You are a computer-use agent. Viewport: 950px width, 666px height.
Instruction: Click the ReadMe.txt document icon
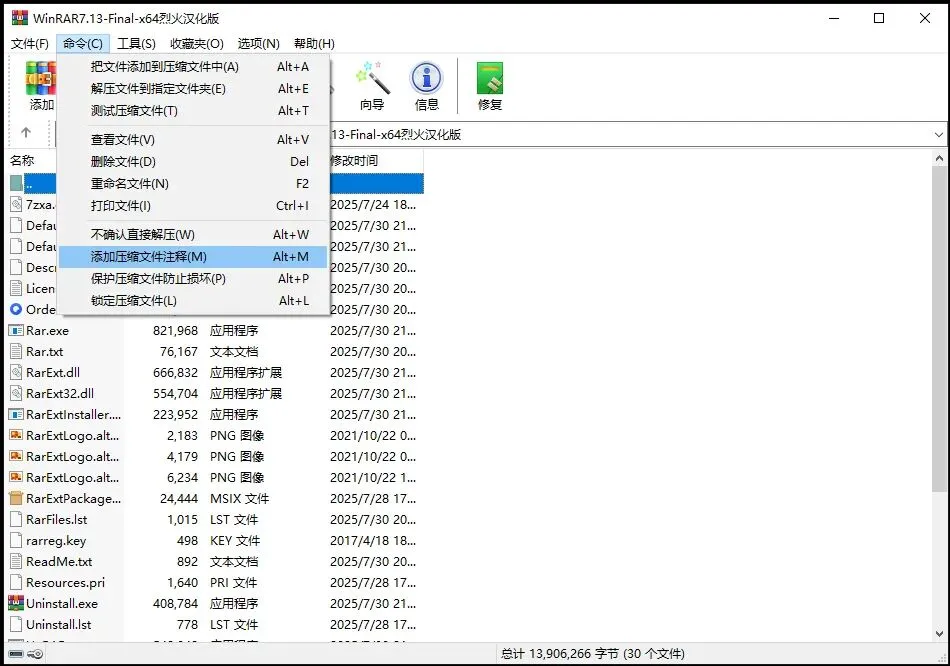click(x=16, y=561)
